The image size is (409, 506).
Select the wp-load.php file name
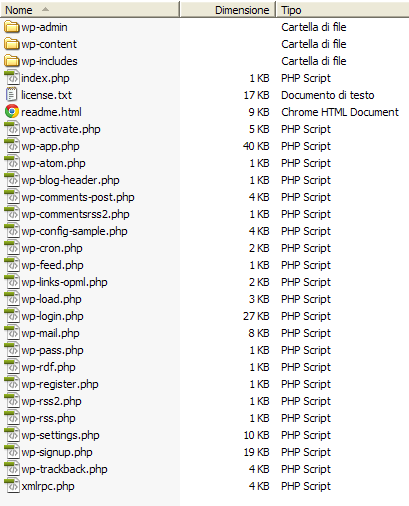[x=51, y=299]
